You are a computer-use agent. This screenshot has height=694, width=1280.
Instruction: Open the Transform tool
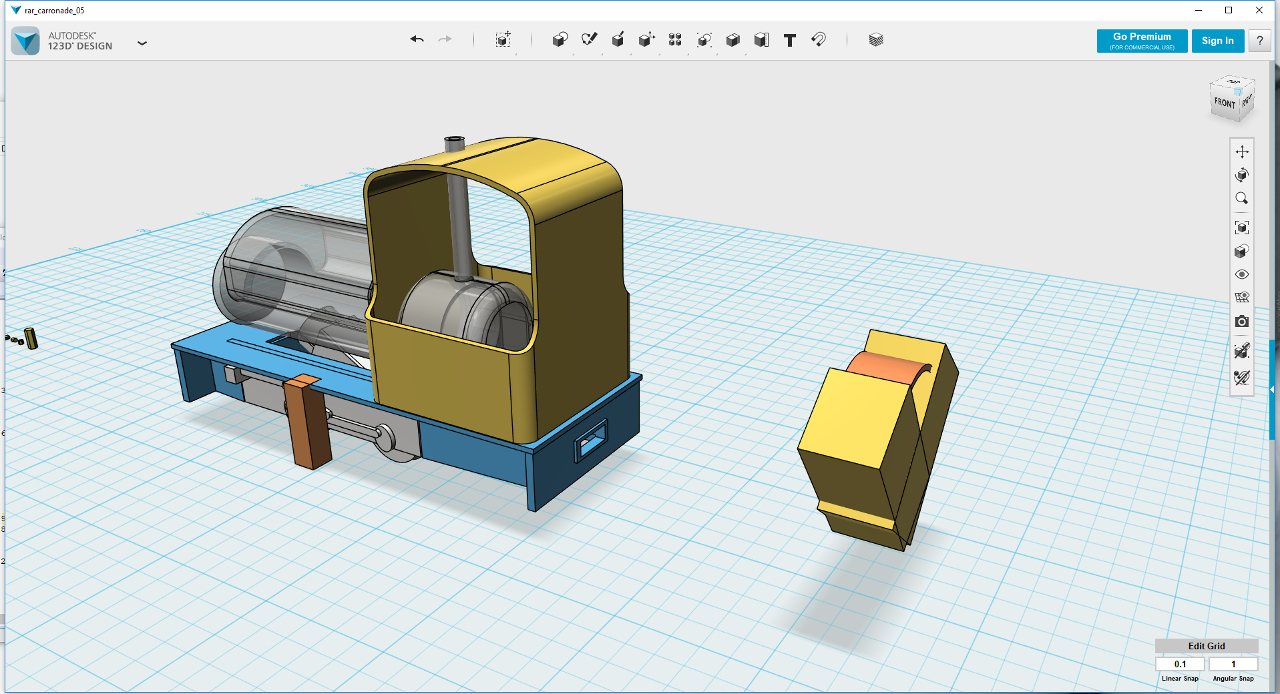click(503, 40)
